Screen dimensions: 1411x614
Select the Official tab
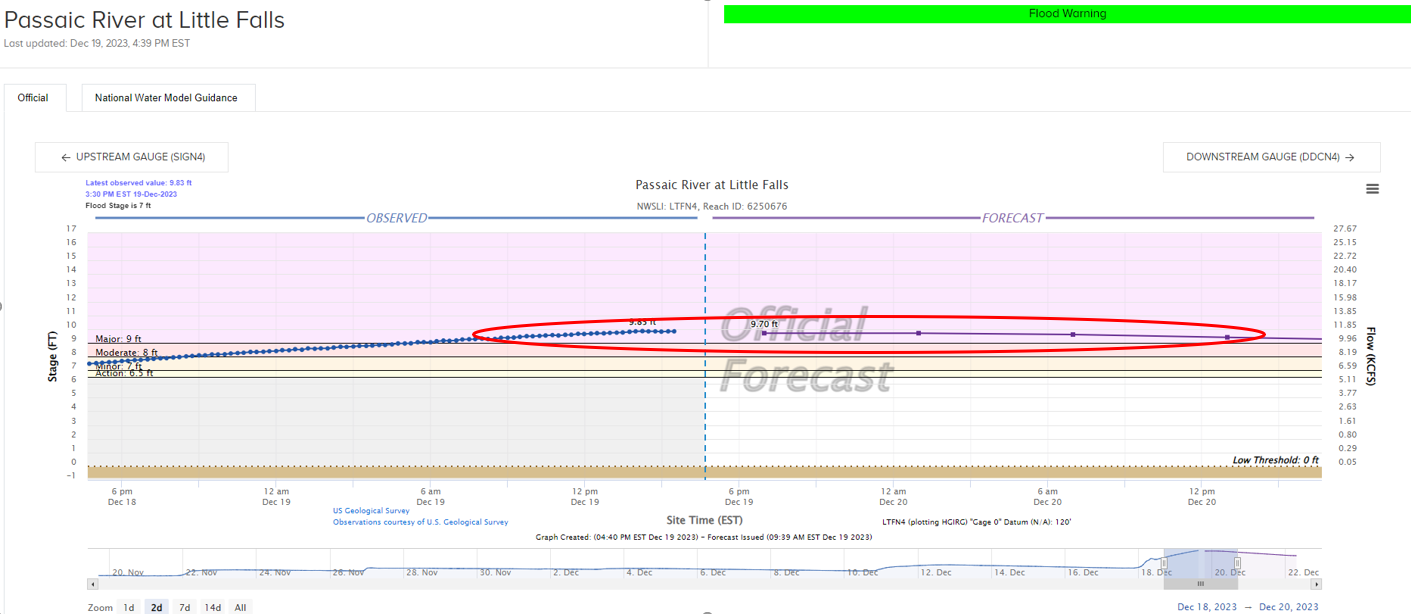click(x=33, y=98)
